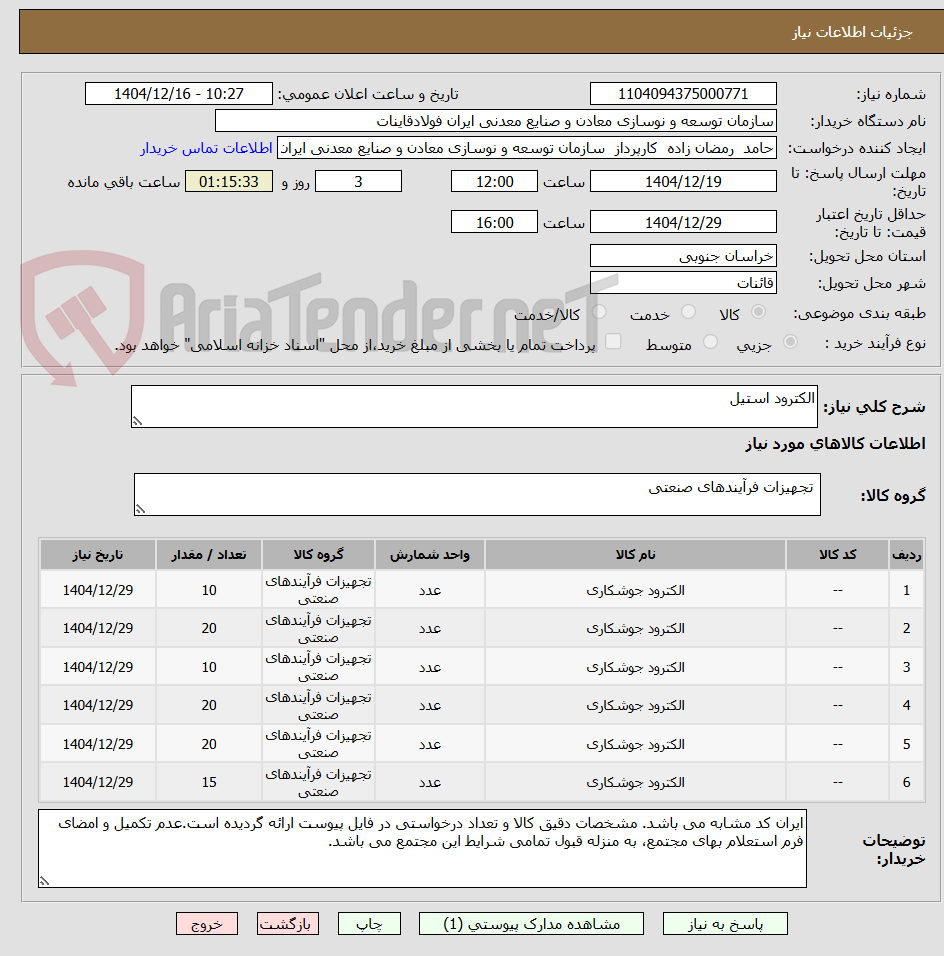Click the تاریخ نیاز column header
This screenshot has height=956, width=944.
point(98,555)
